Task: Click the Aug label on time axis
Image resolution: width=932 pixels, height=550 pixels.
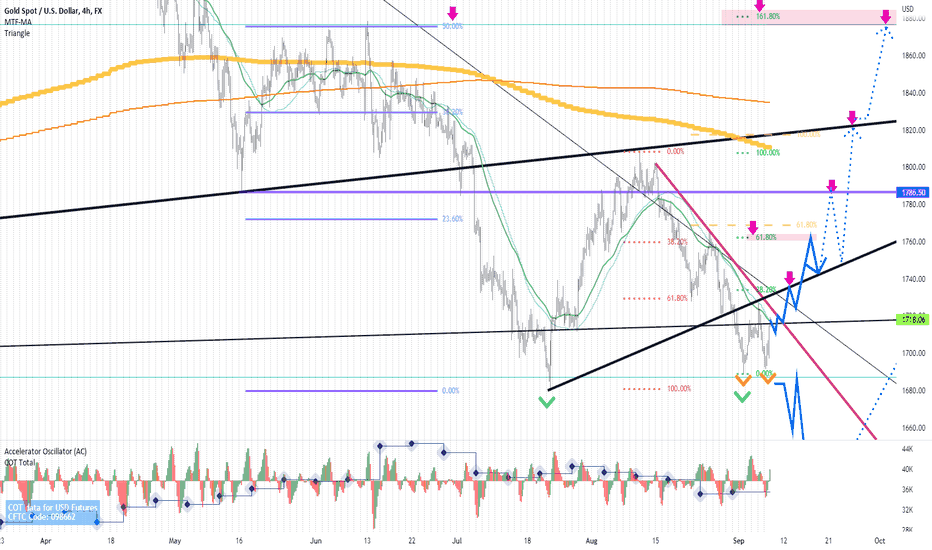Action: point(591,541)
